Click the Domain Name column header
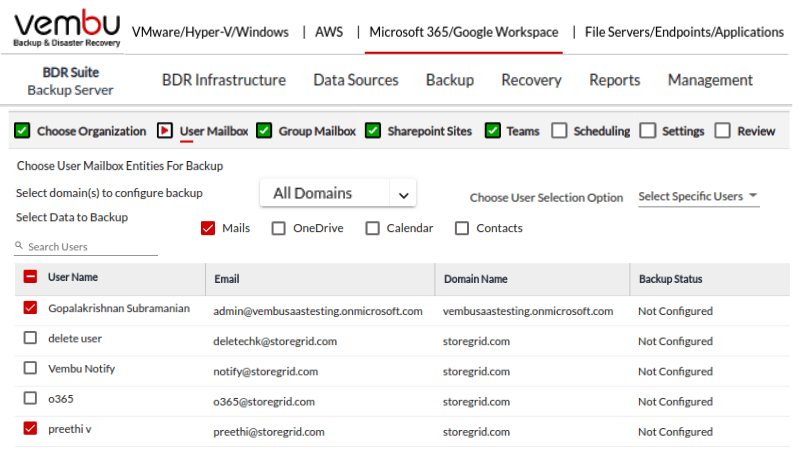This screenshot has height=450, width=800. (476, 279)
